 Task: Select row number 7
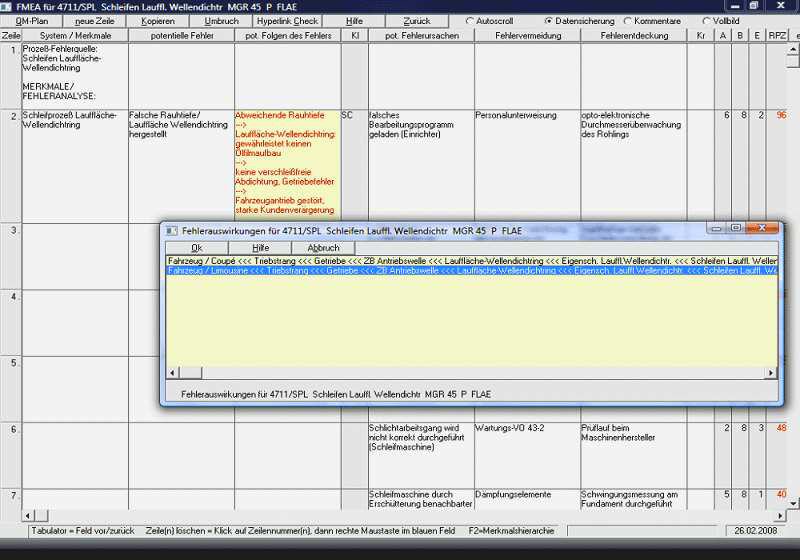tap(11, 499)
